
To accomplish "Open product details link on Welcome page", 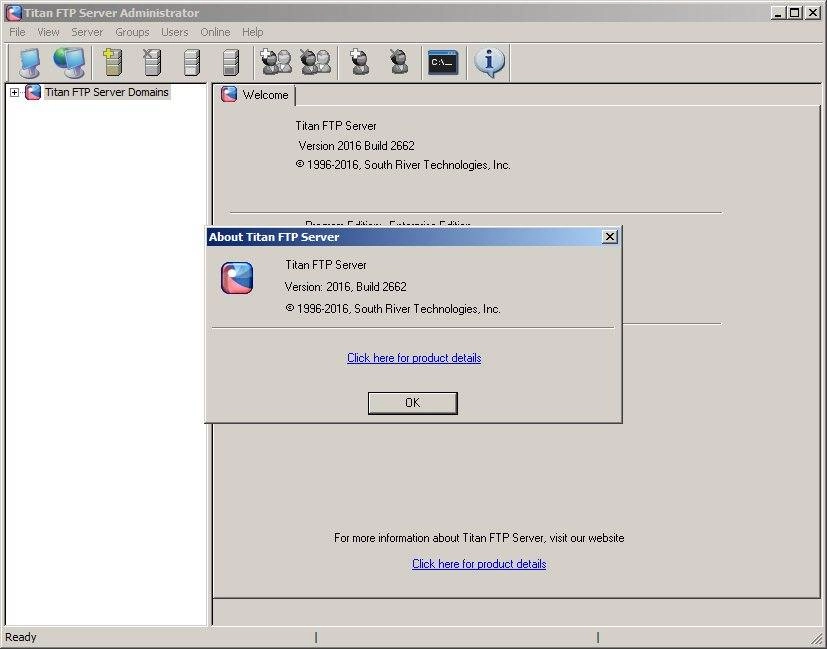I will coord(479,564).
